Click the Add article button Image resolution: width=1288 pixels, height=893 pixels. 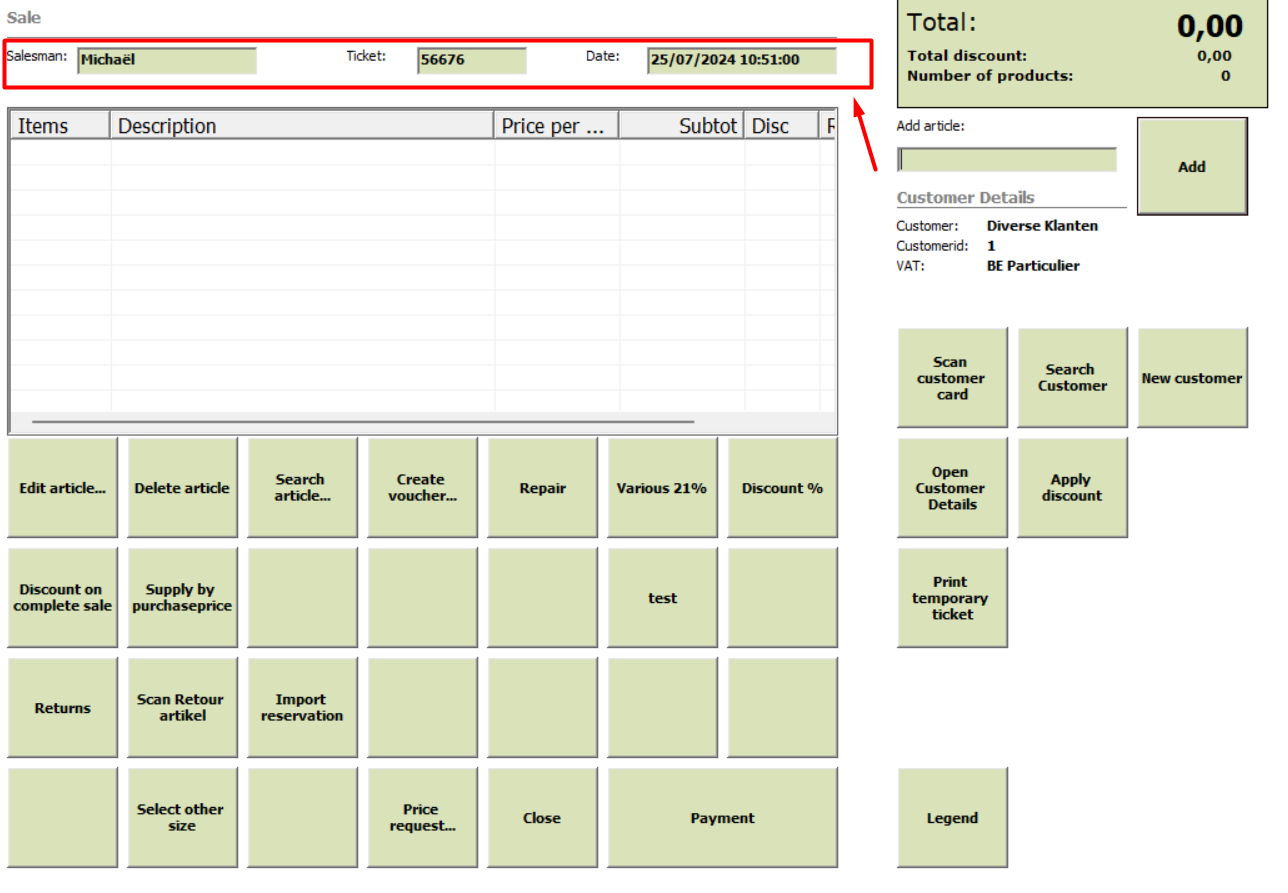pos(1193,167)
